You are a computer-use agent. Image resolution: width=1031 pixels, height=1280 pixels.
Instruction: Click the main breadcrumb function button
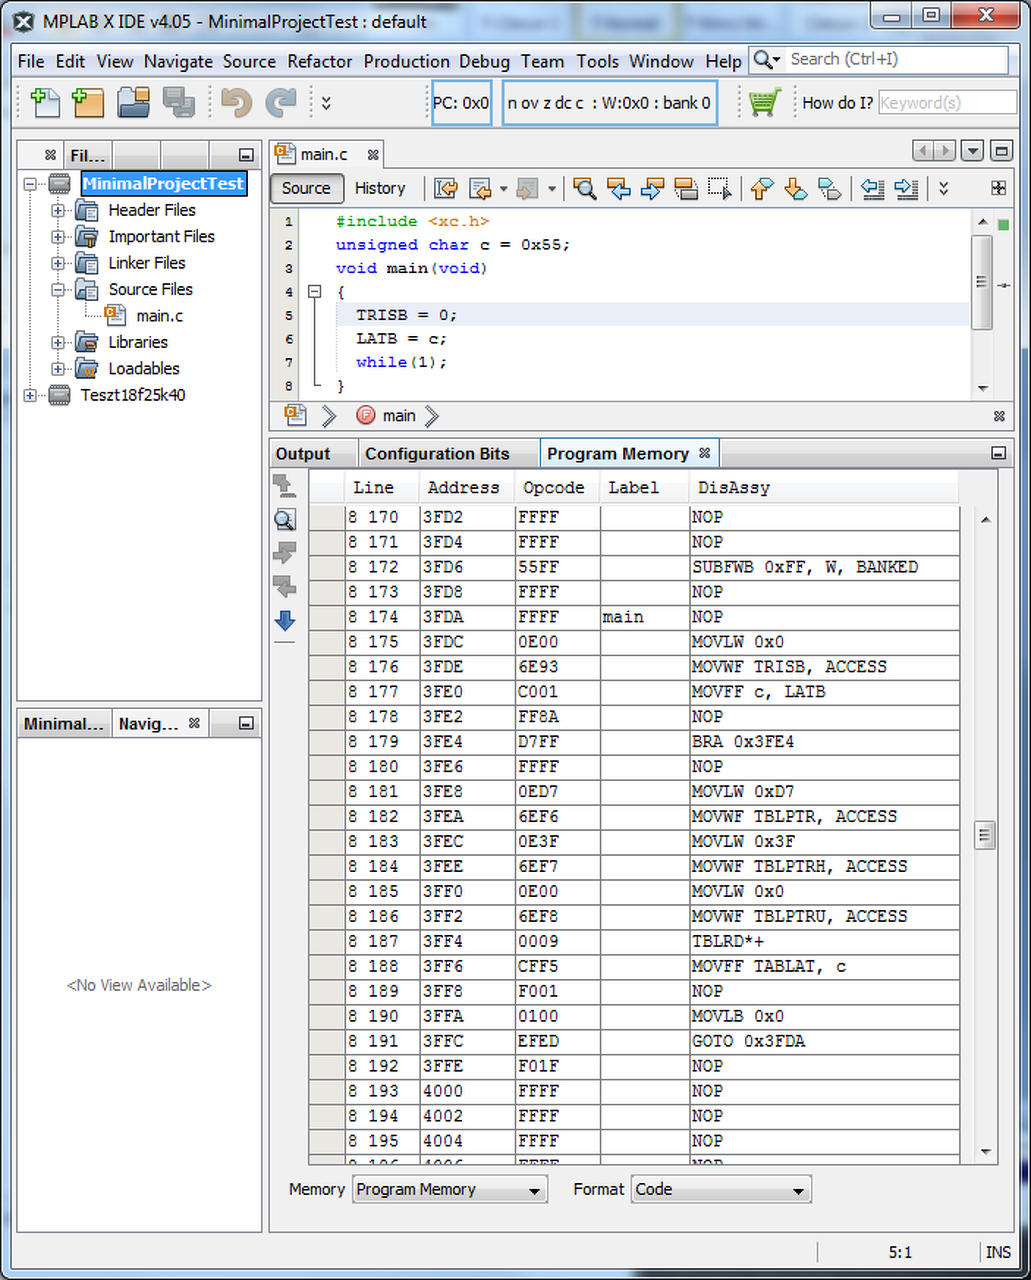point(398,416)
